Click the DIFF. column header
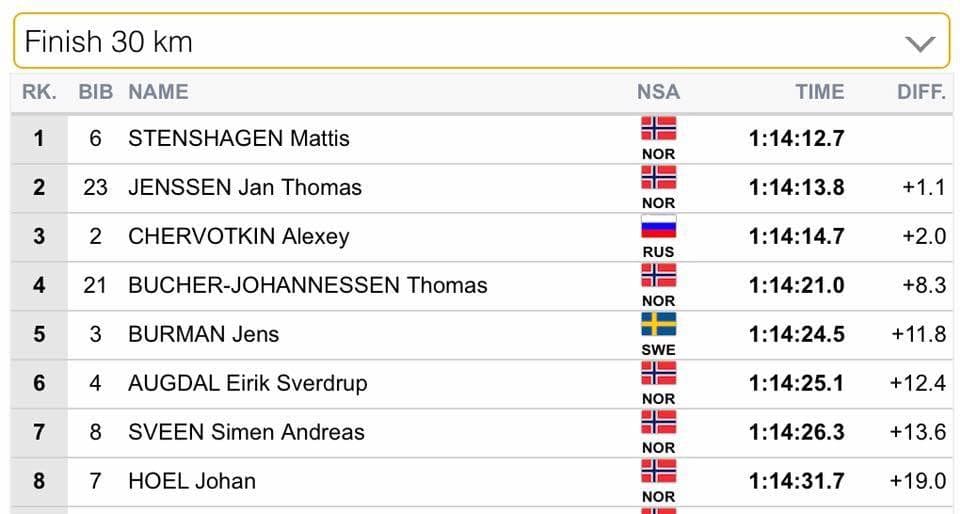The width and height of the screenshot is (960, 514). click(921, 92)
